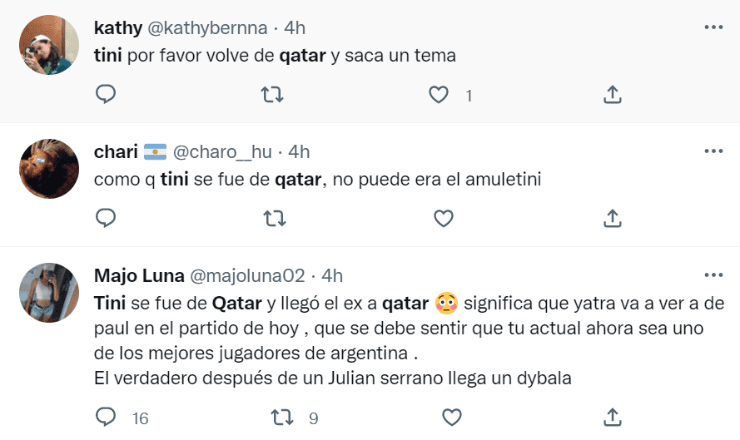Share kathy's tweet
The width and height of the screenshot is (740, 440).
point(614,95)
